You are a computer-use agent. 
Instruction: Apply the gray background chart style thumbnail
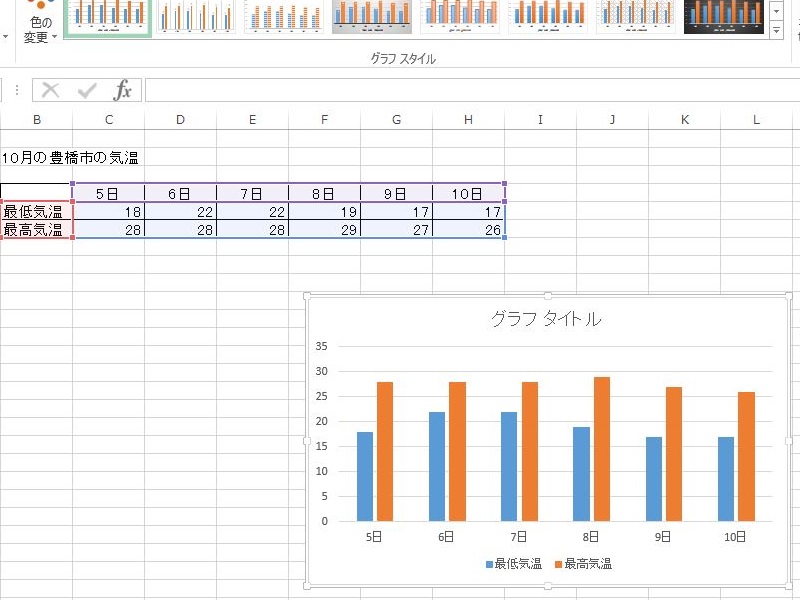372,17
